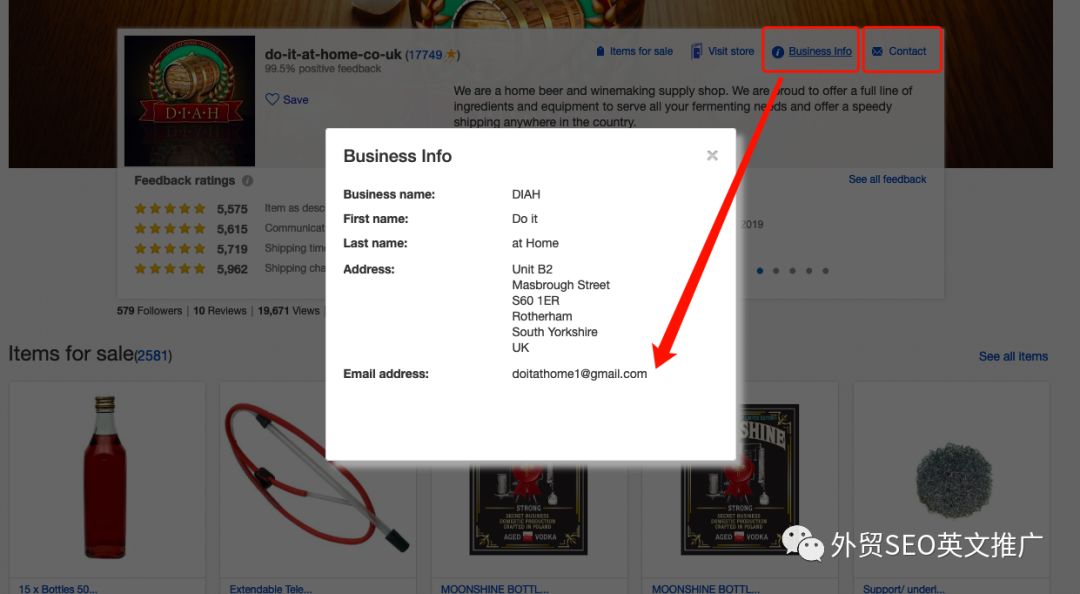
Task: Open the Extendable Tele... listing title
Action: click(271, 588)
